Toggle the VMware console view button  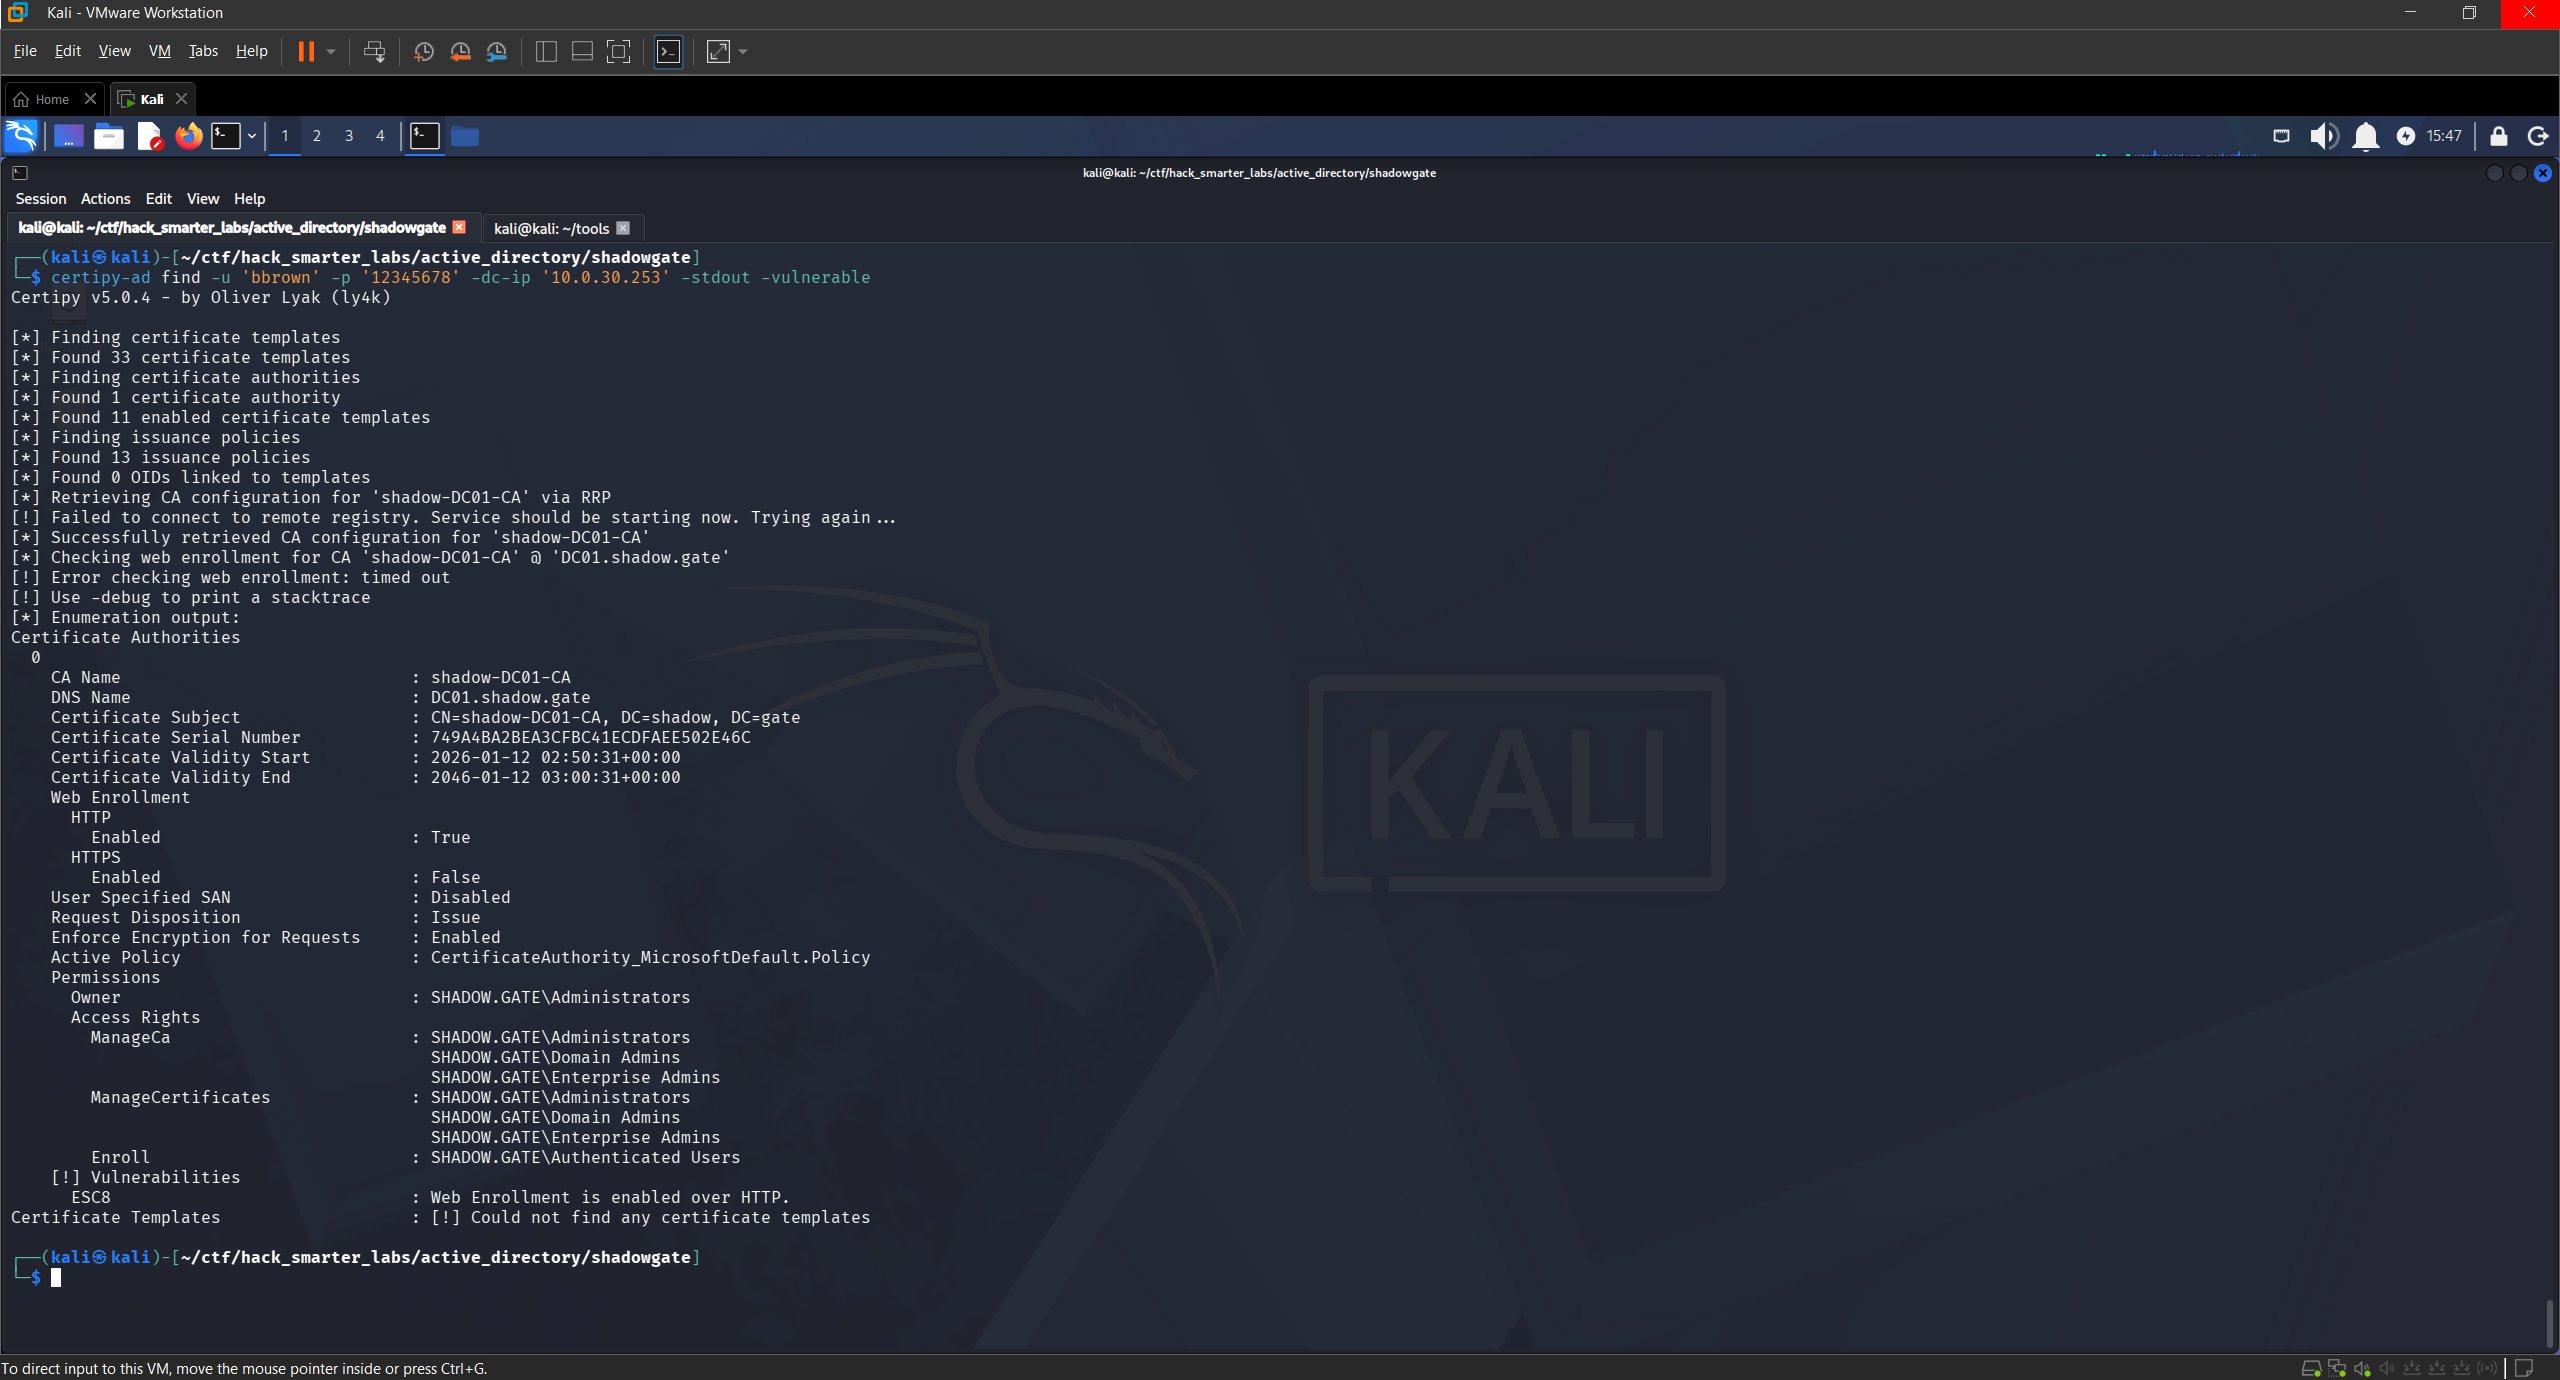668,51
